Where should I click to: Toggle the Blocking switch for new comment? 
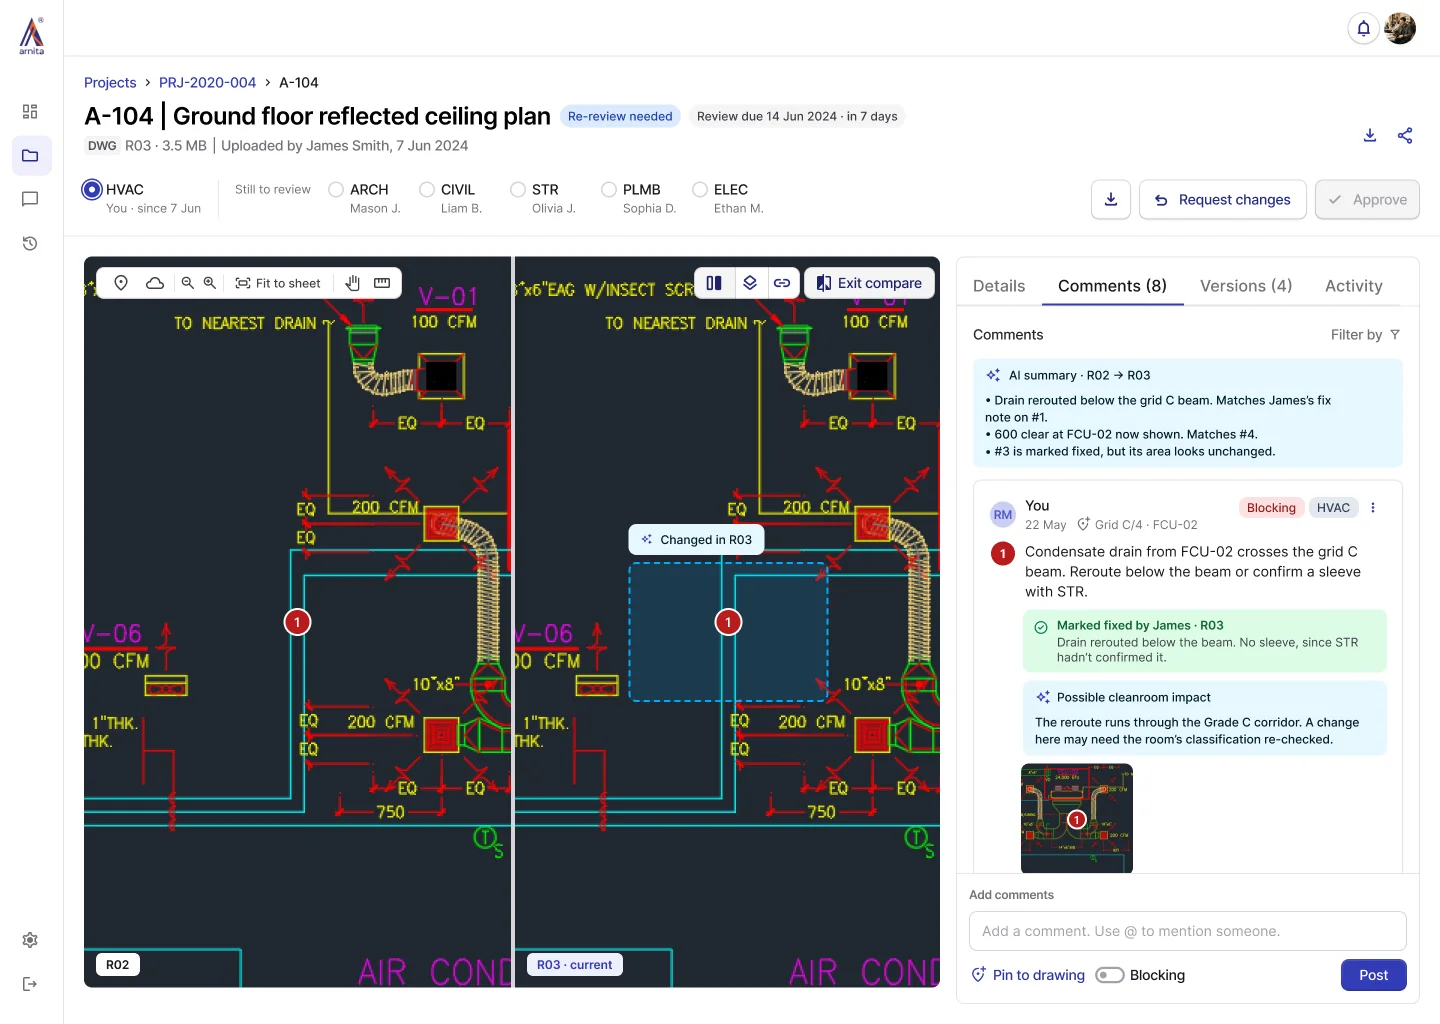pyautogui.click(x=1110, y=975)
